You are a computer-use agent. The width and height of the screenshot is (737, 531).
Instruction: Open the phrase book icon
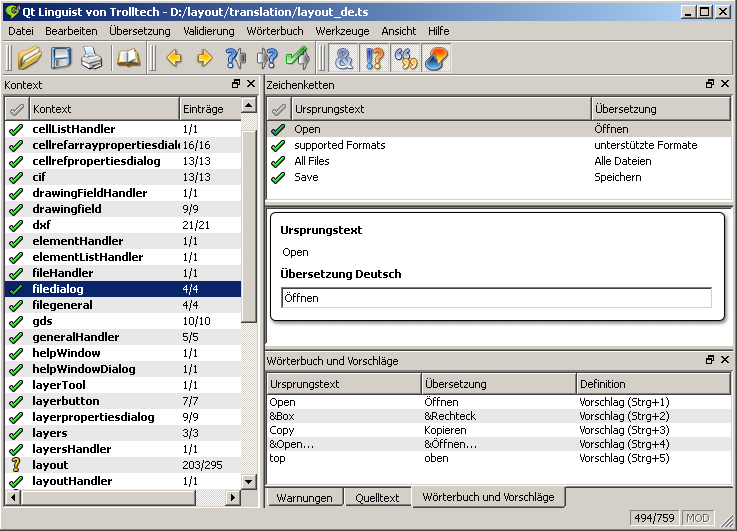point(128,59)
